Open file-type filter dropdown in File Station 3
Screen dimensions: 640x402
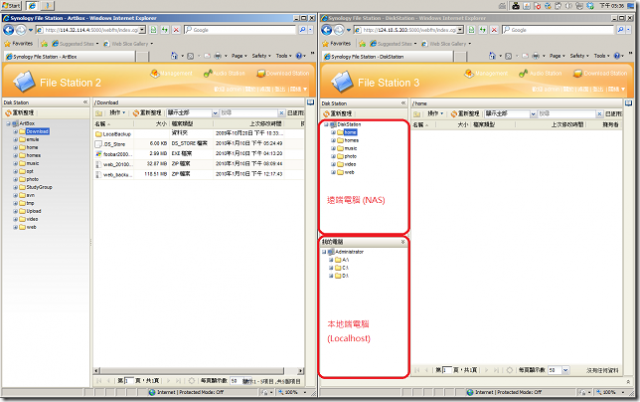pyautogui.click(x=533, y=114)
